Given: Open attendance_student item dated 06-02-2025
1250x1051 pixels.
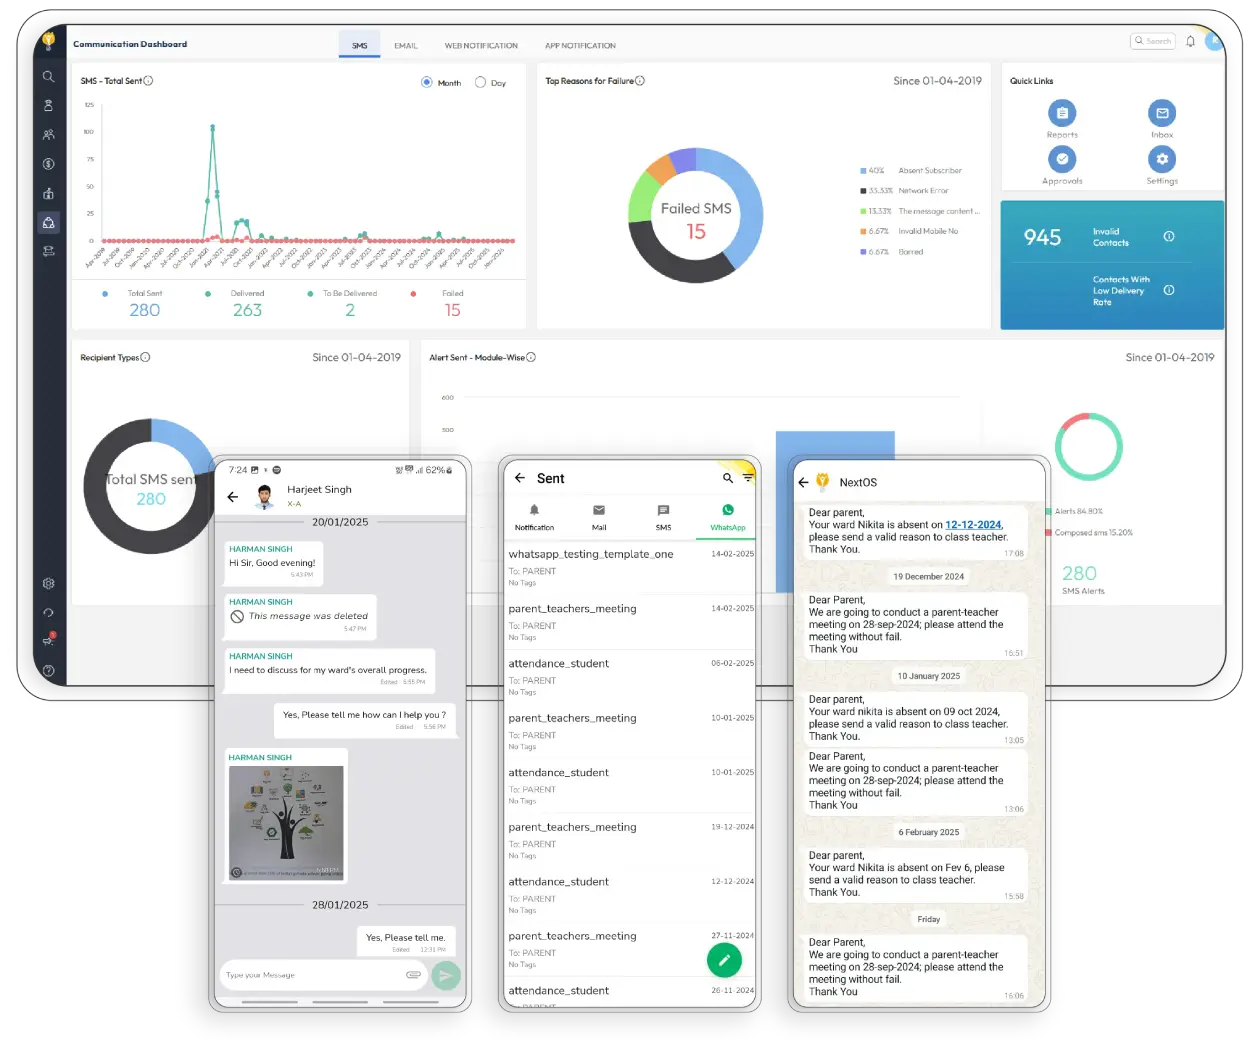Looking at the screenshot, I should (x=630, y=677).
